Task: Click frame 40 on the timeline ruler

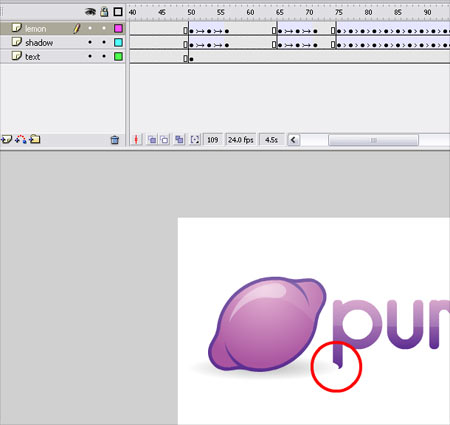Action: tap(132, 12)
